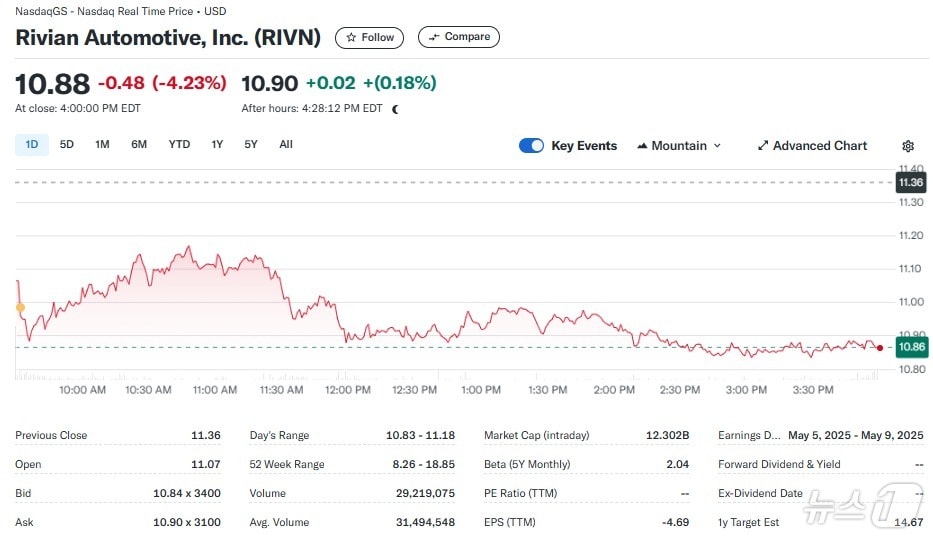Screen dimensions: 933x540
Task: Select the 1M chart range
Action: 102,145
